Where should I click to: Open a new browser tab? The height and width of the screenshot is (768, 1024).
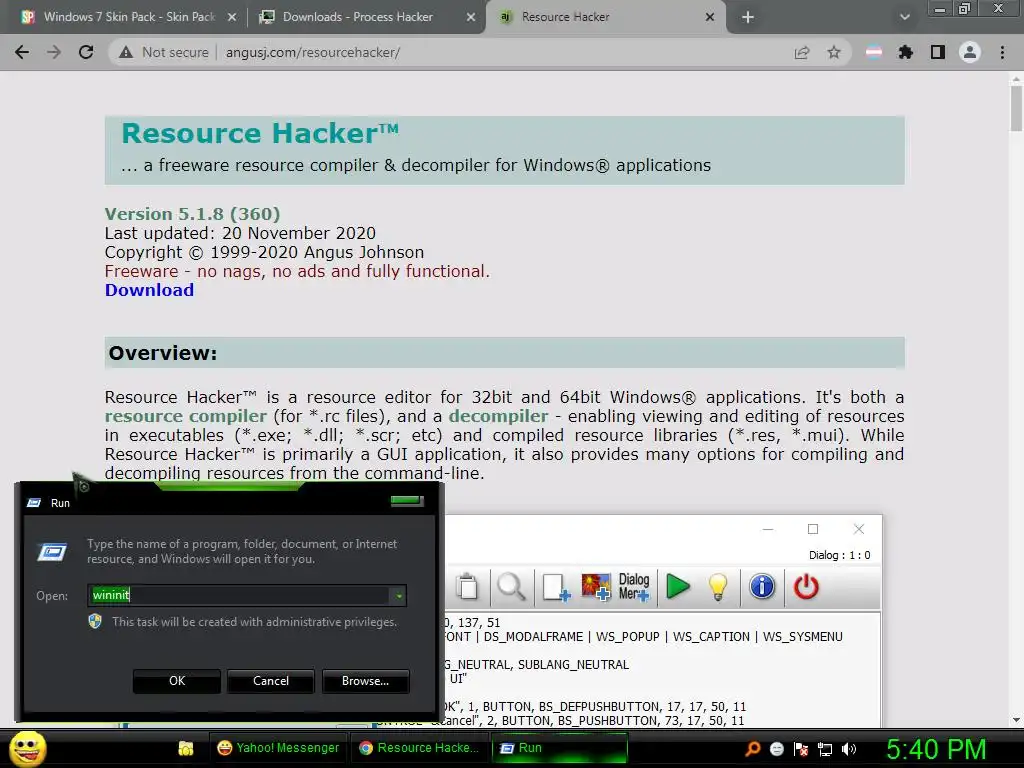pyautogui.click(x=748, y=18)
